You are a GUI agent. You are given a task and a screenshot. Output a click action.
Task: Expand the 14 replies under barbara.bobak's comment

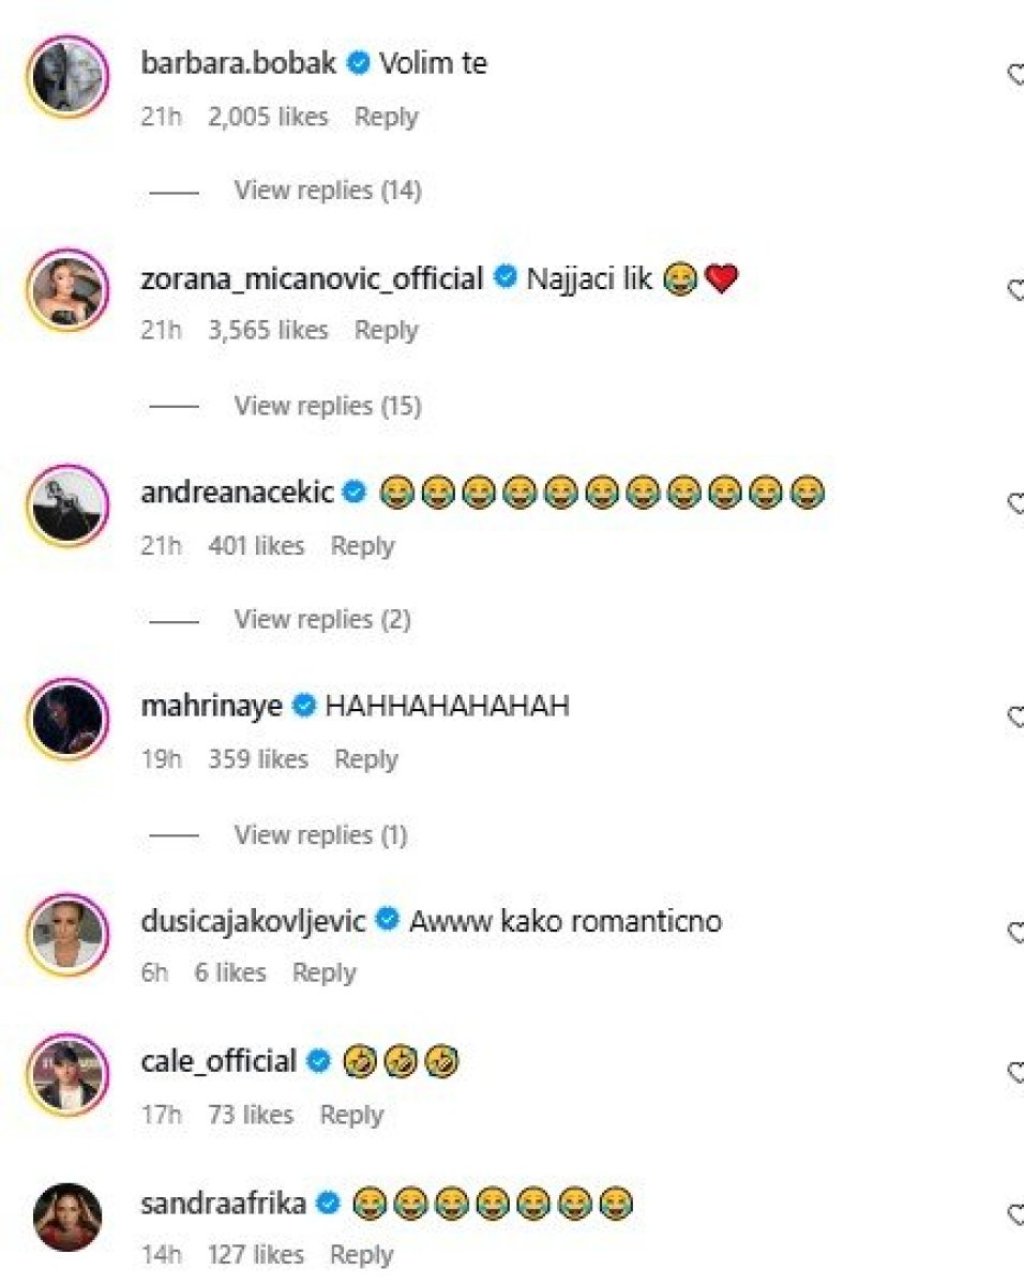pyautogui.click(x=327, y=190)
